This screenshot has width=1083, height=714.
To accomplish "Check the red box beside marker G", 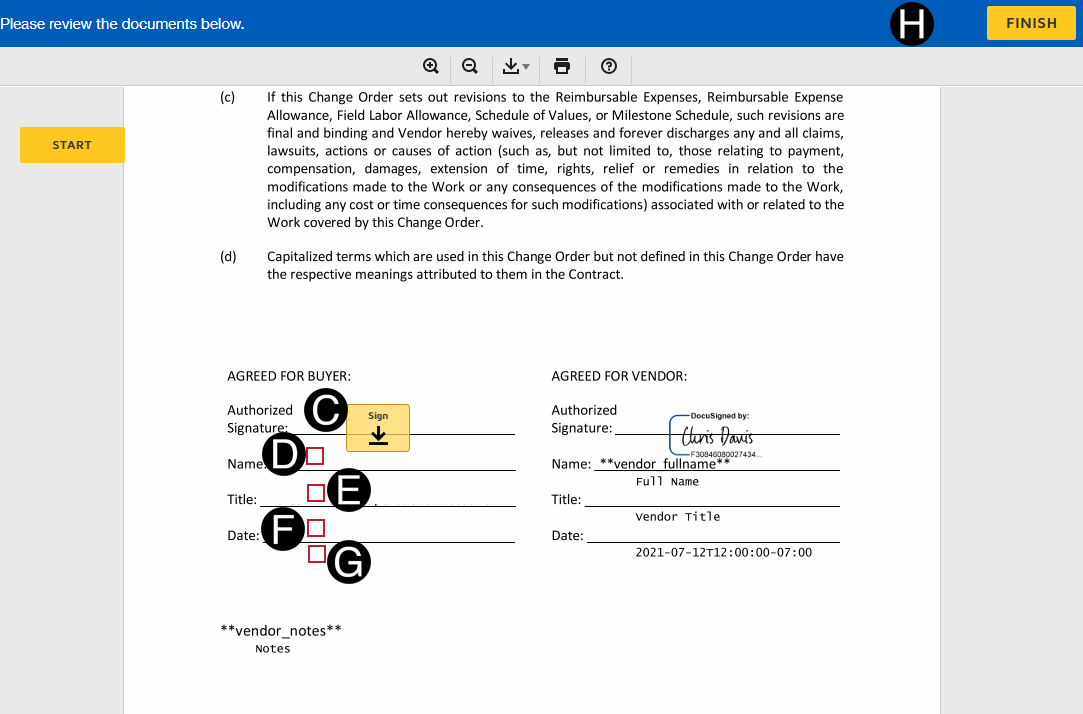I will 316,554.
